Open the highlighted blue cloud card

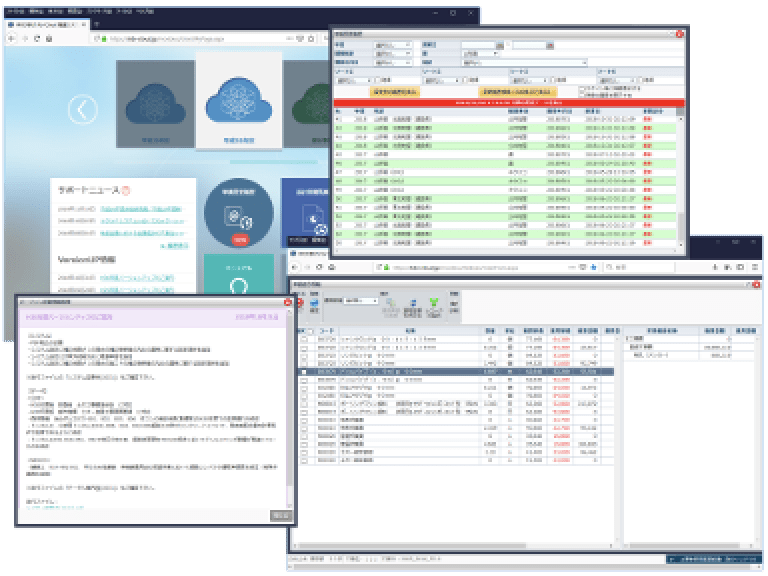[239, 100]
